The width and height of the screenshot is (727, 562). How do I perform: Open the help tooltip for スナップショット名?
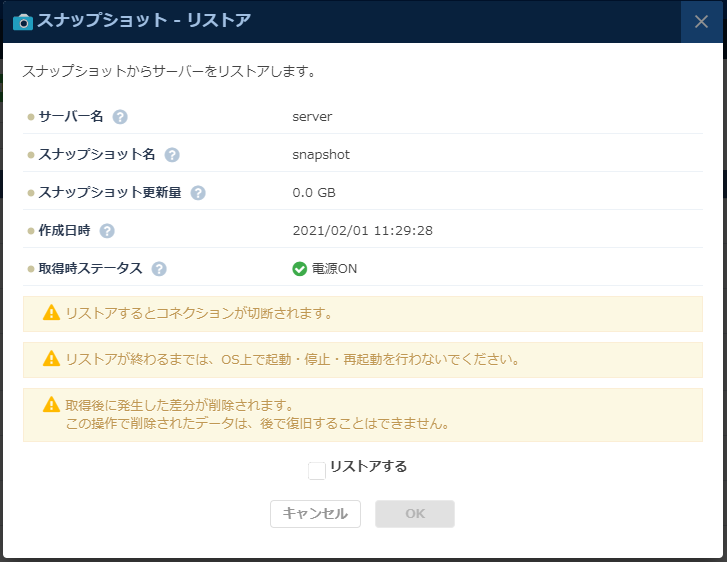172,155
